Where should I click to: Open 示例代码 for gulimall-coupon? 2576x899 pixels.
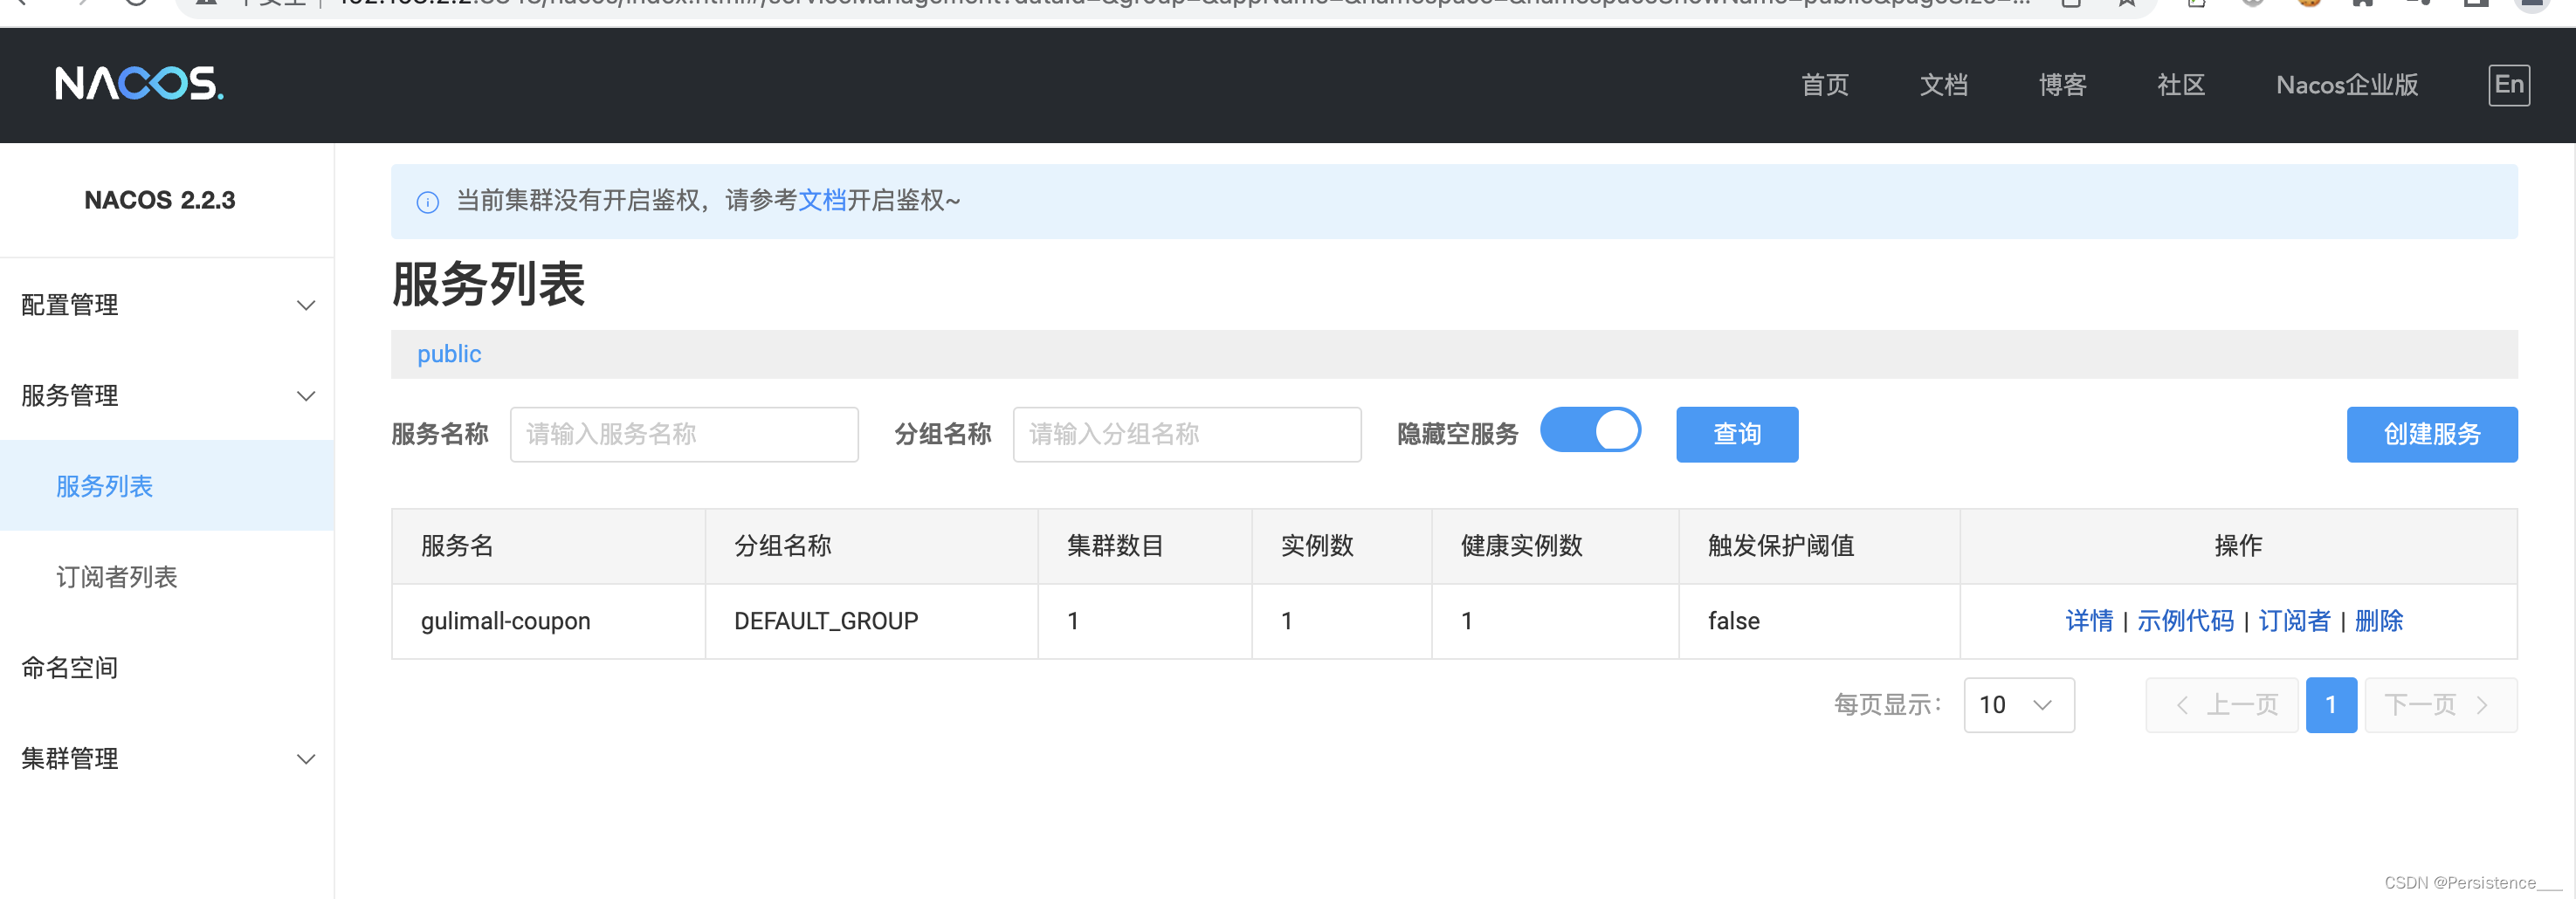(x=2184, y=621)
